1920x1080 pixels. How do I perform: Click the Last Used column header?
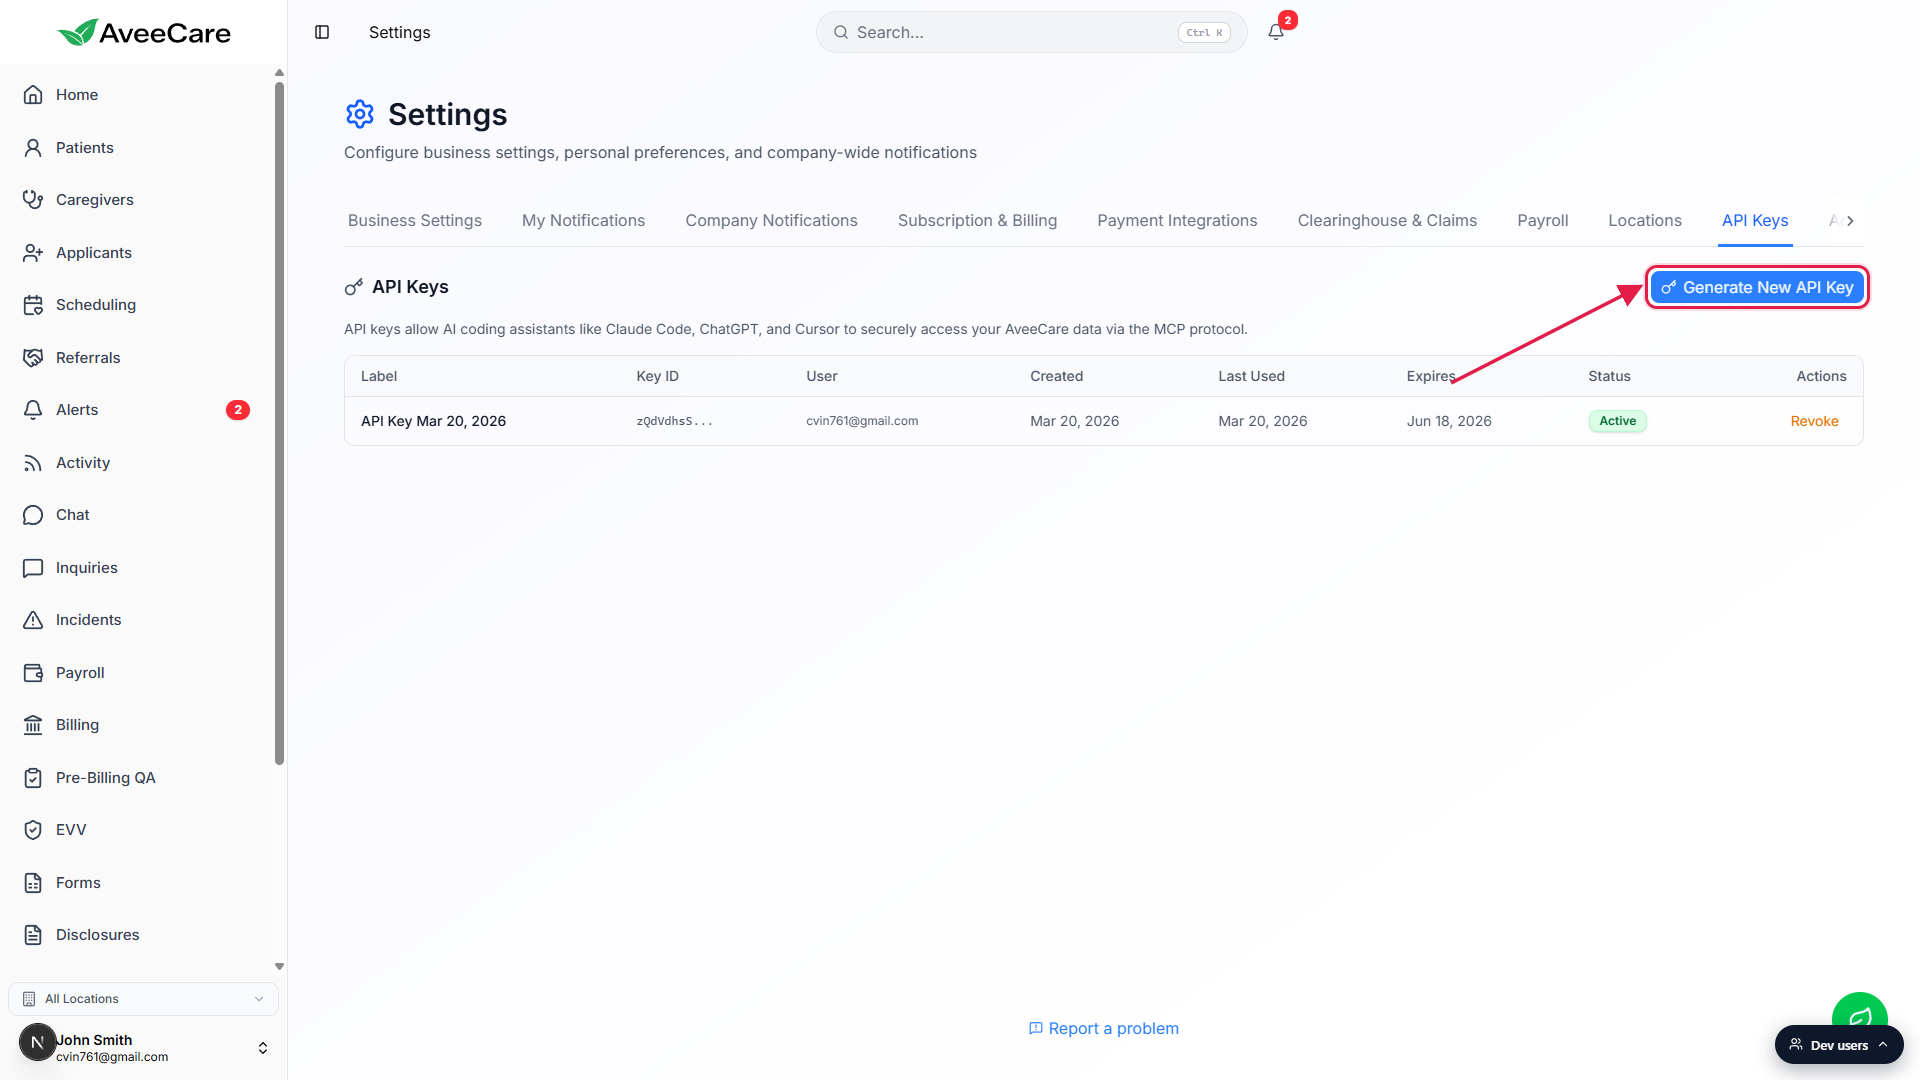1251,376
